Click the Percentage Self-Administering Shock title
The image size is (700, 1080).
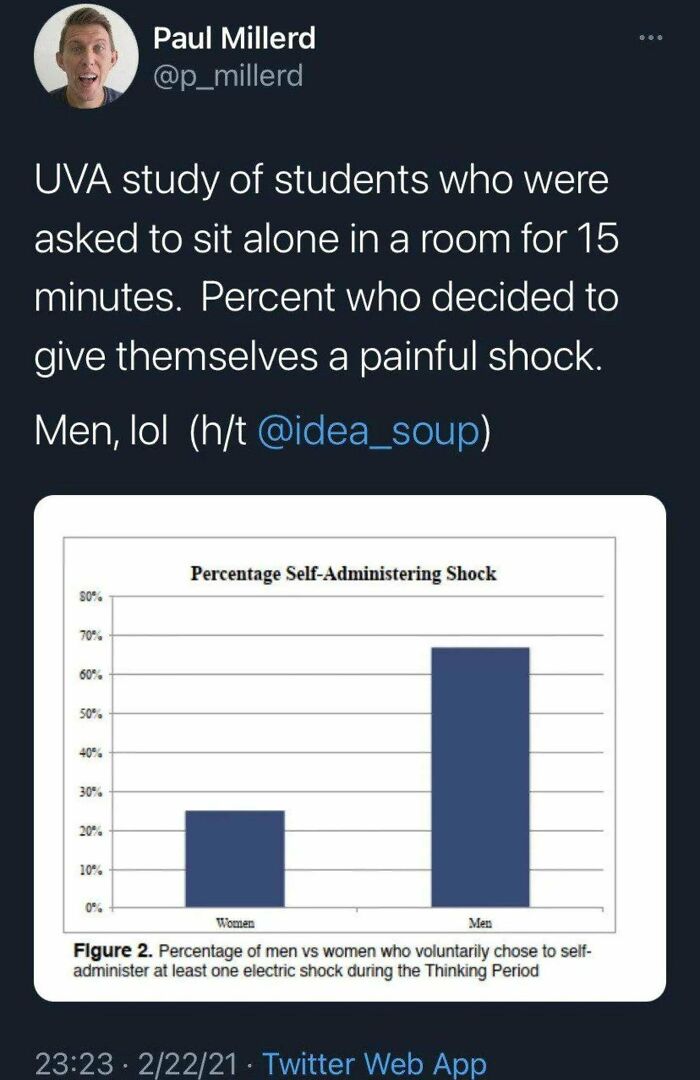(343, 574)
